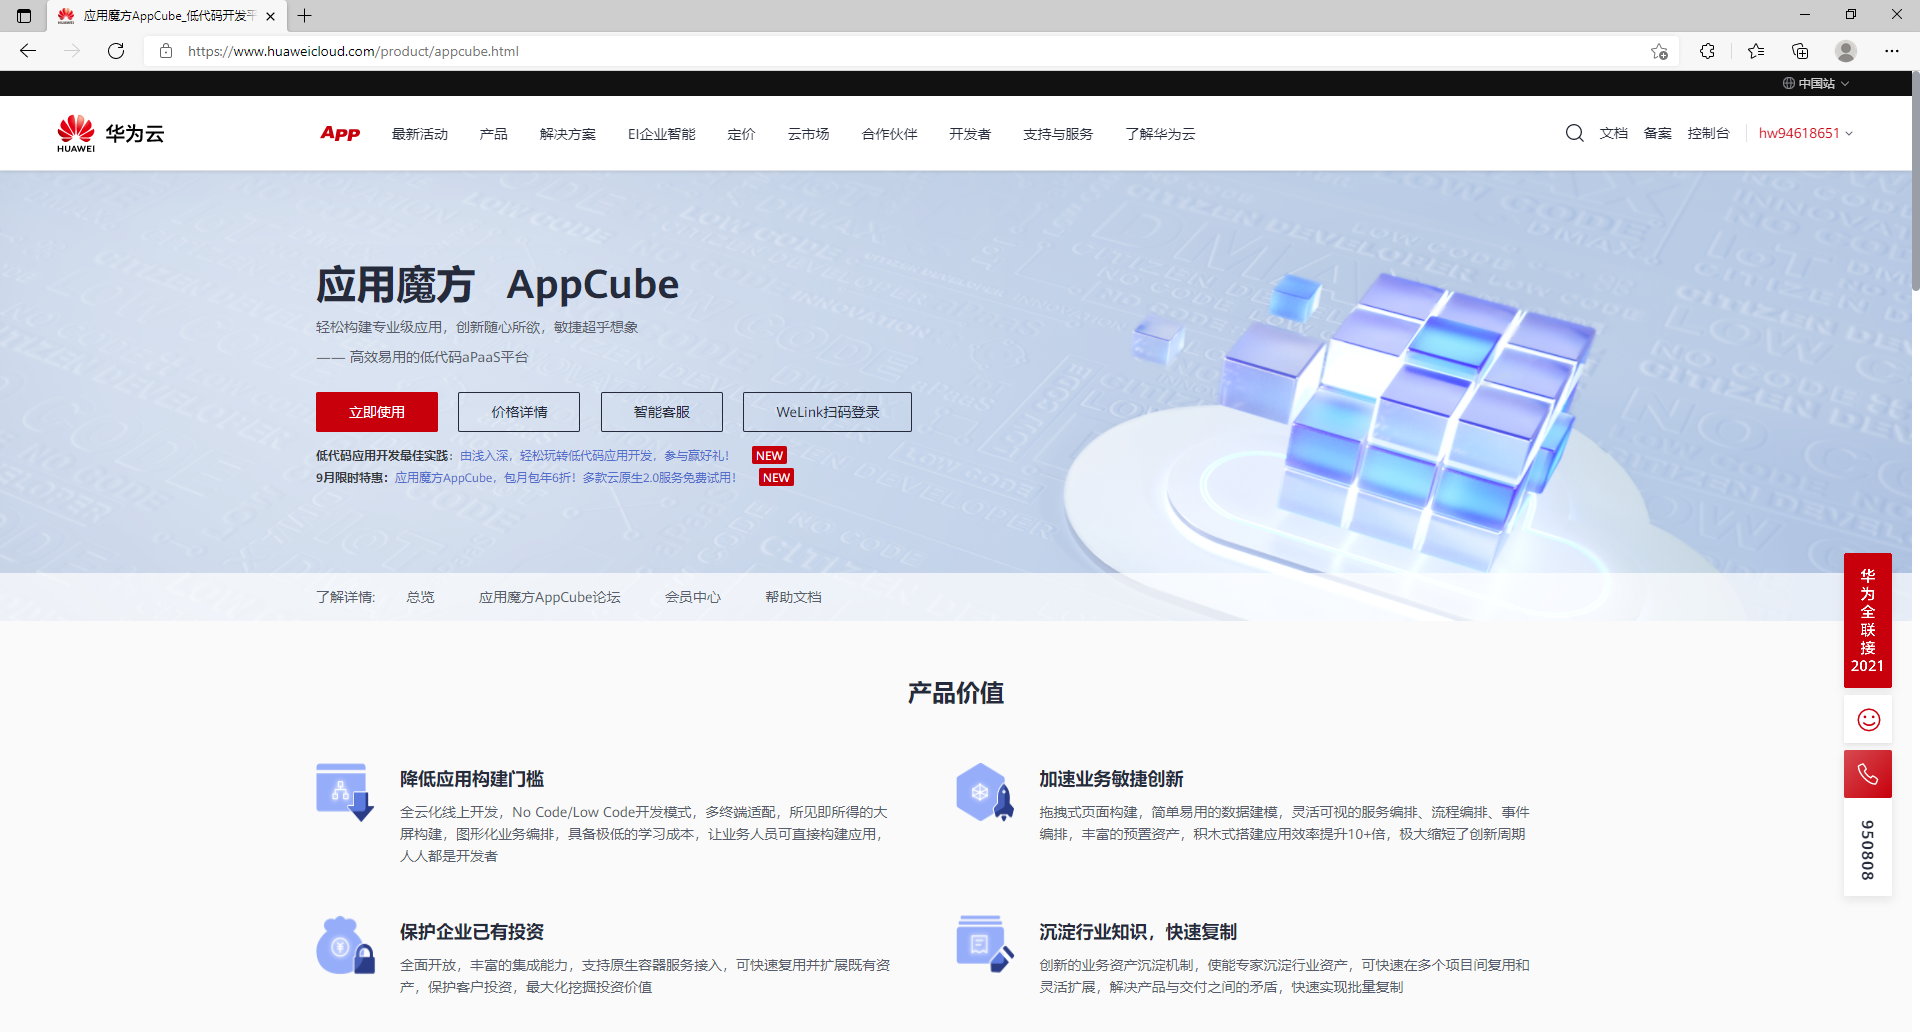Viewport: 1920px width, 1032px height.
Task: Click the WeLink扫码登录 button
Action: (827, 412)
